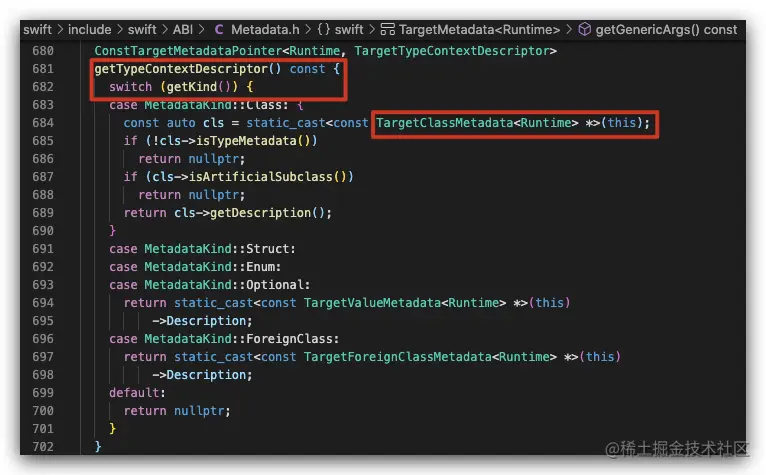Click line number 691 in gutter
766x475 pixels.
(43, 249)
